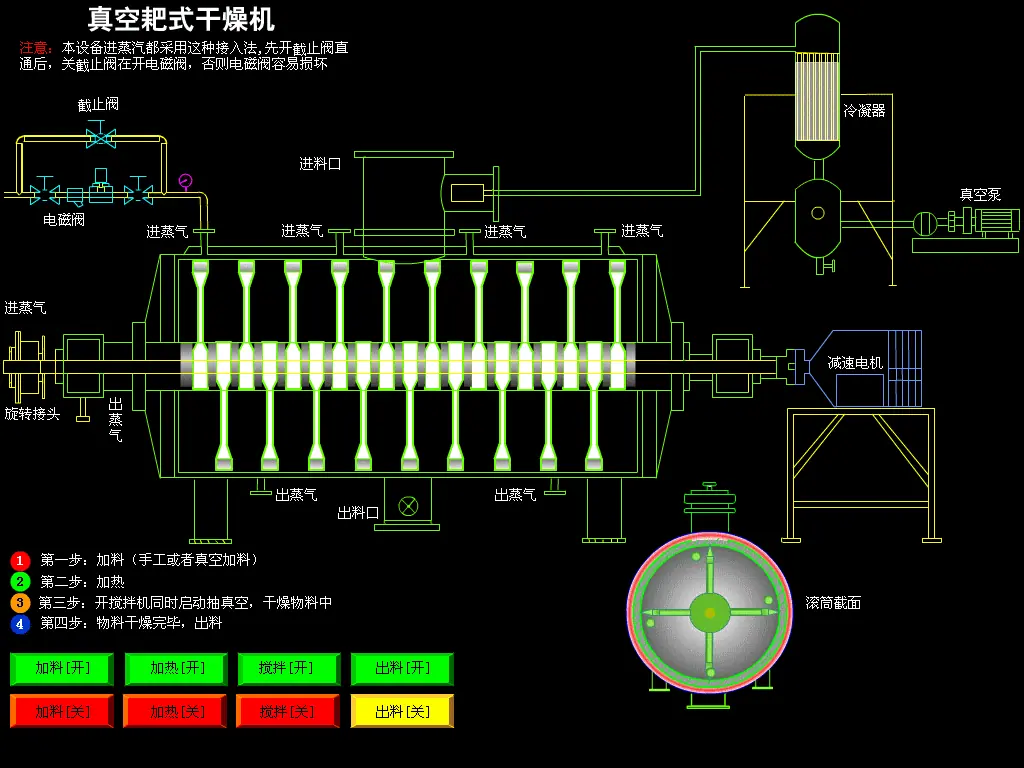This screenshot has height=768, width=1024.
Task: Click the blue step 4 circle
Action: 20,624
